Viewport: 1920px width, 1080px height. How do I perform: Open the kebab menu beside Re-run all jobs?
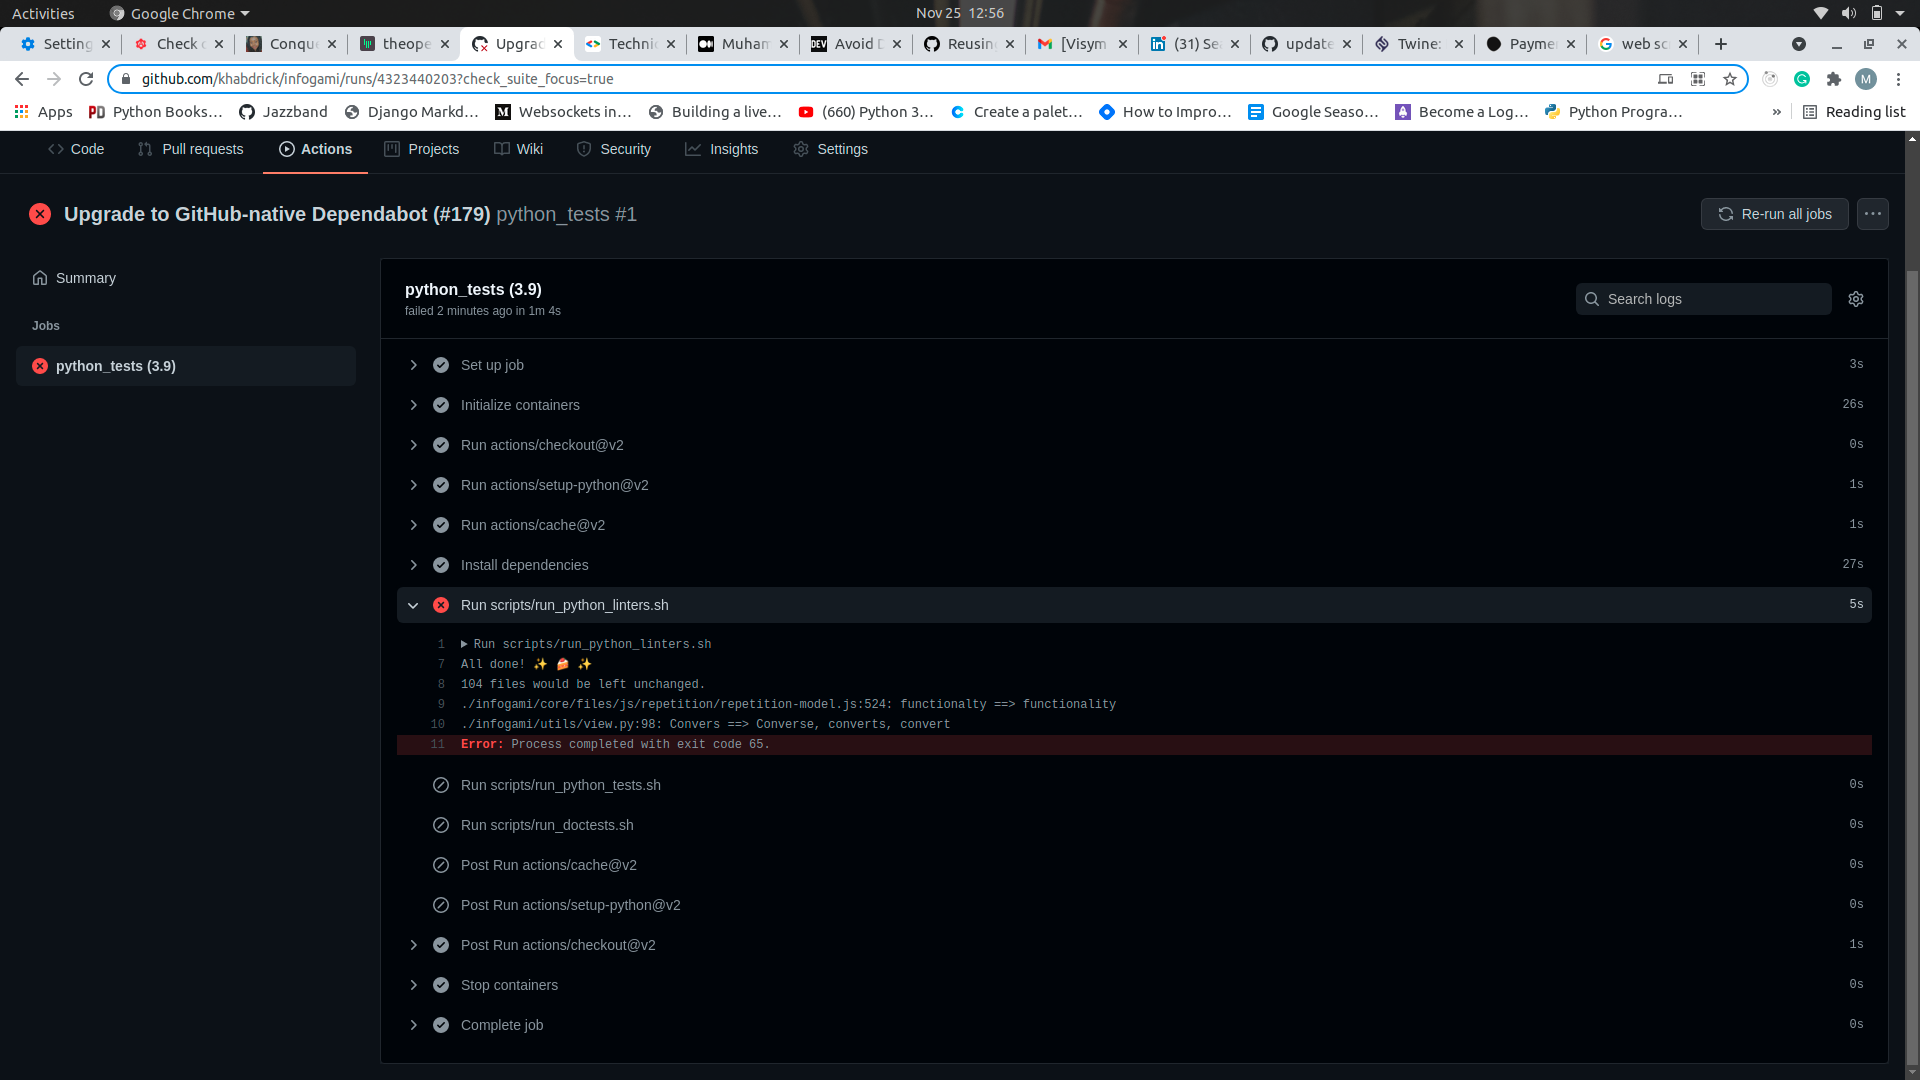click(x=1872, y=213)
